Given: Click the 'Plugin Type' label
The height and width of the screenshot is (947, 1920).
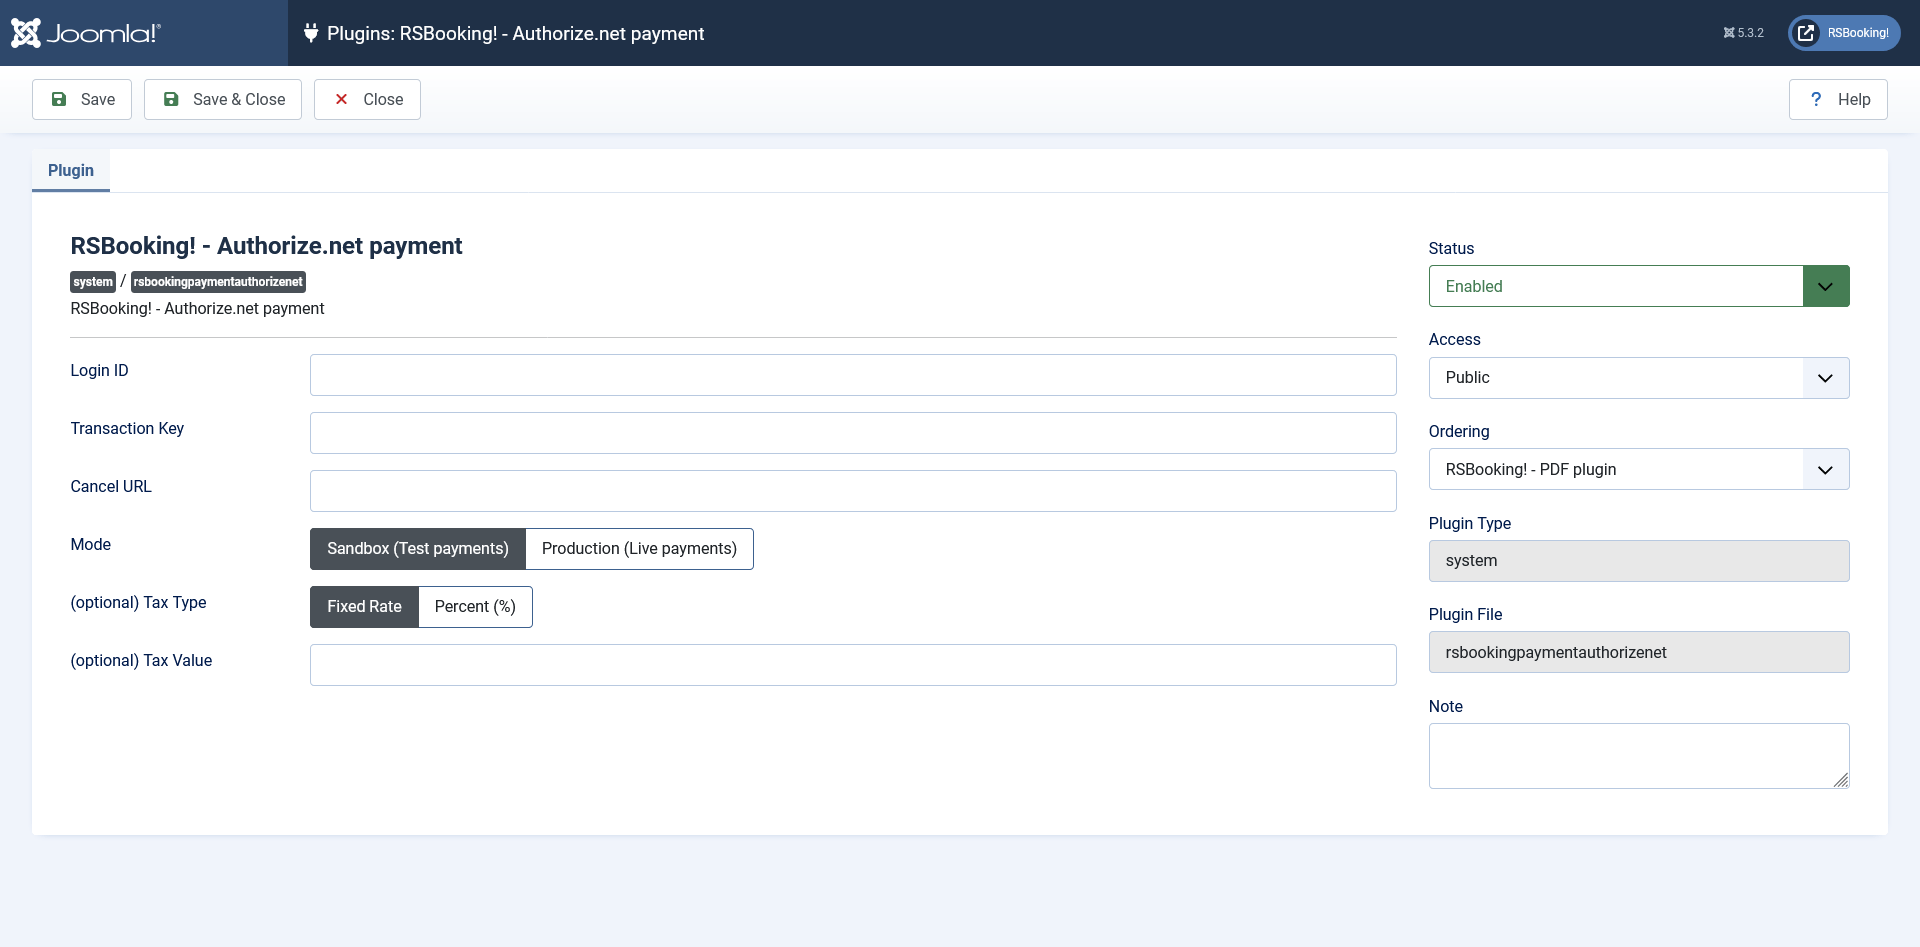Looking at the screenshot, I should [x=1470, y=523].
